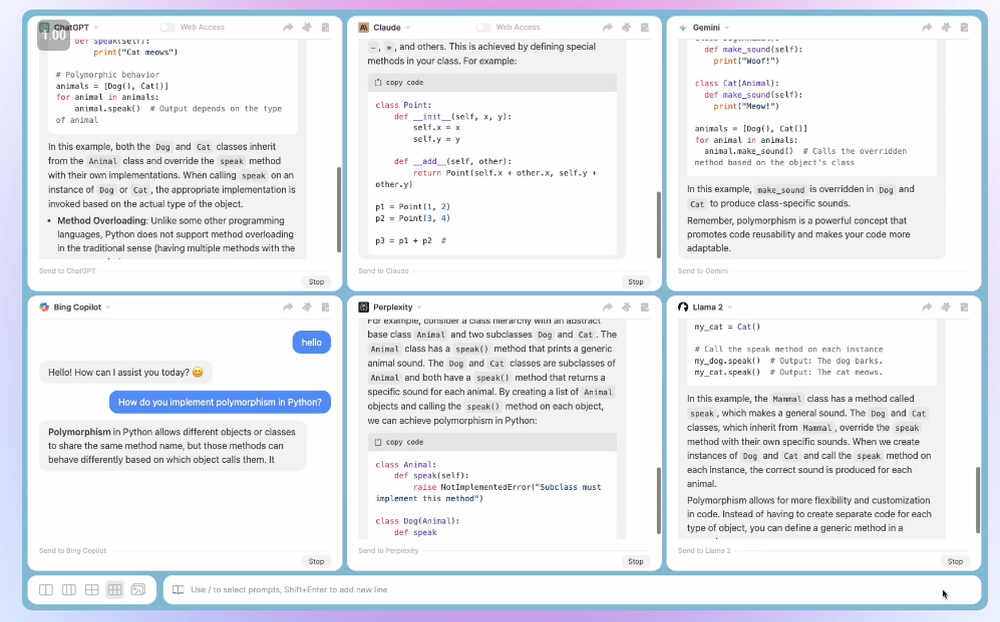Stop the Llama 2 response
This screenshot has width=1000, height=622.
click(955, 561)
